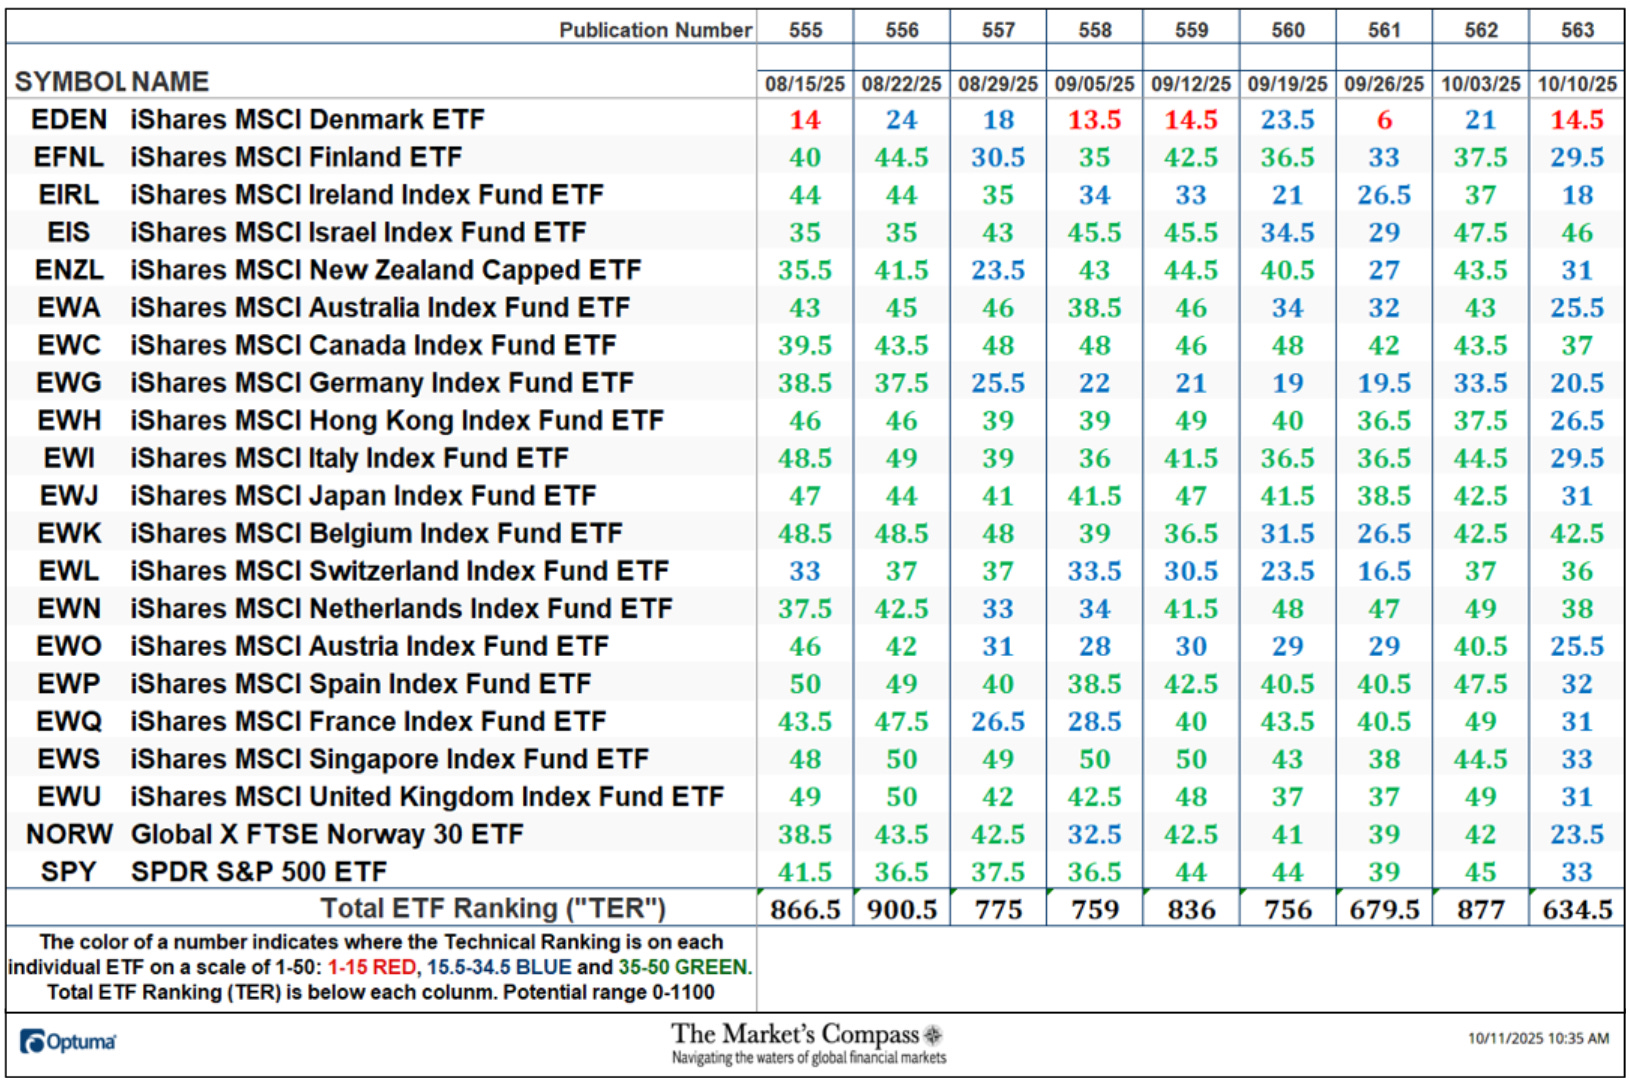Click the 10/10/25 date header

1577,84
